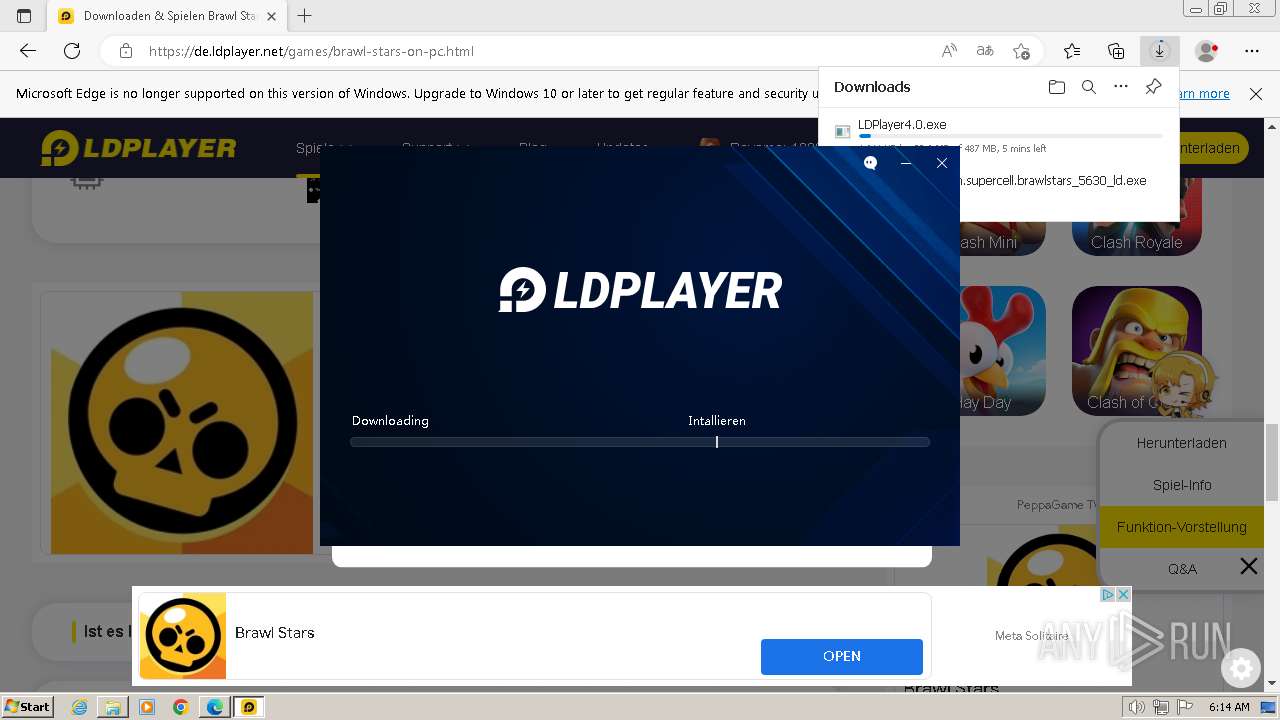Open Edge Settings and more menu
The width and height of the screenshot is (1280, 720).
tap(1252, 51)
